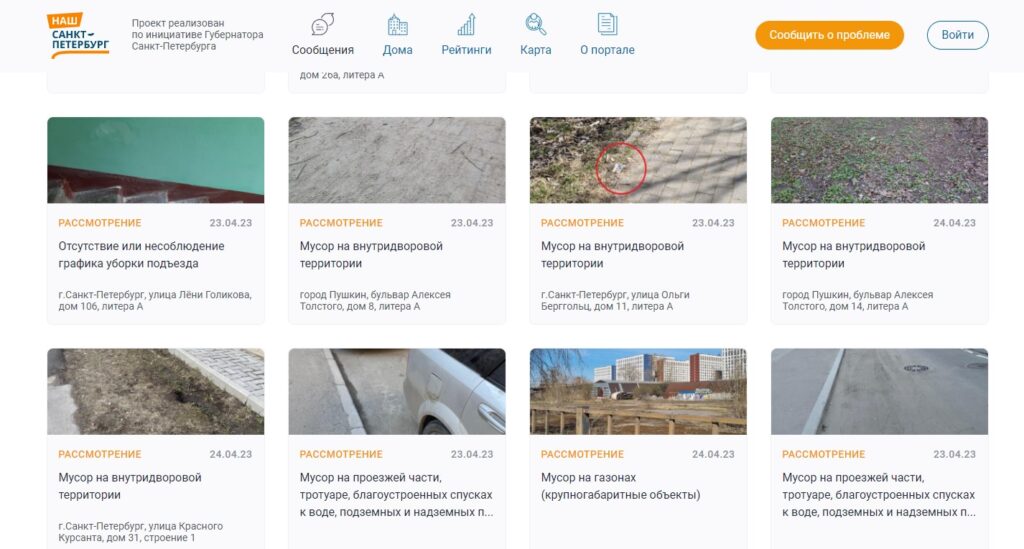The height and width of the screenshot is (549, 1024).
Task: Click the Рейтинги bar chart icon
Action: click(x=466, y=25)
